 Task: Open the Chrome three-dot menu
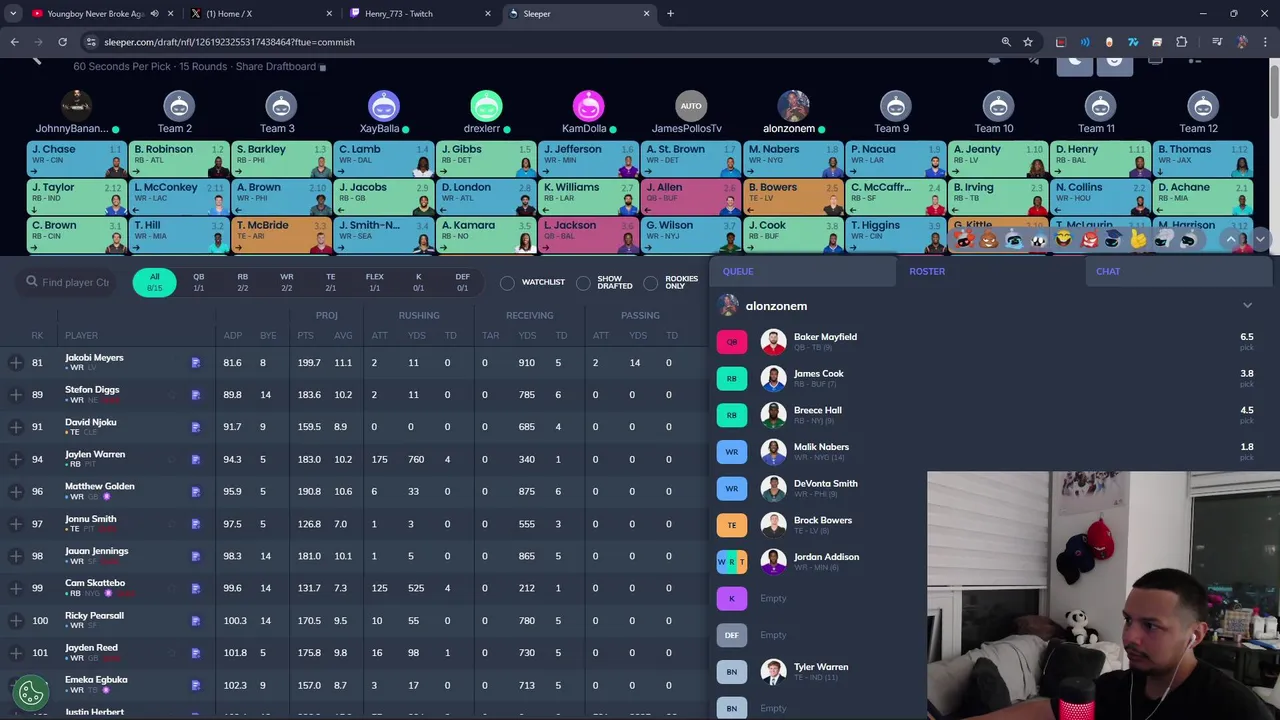click(x=1265, y=42)
